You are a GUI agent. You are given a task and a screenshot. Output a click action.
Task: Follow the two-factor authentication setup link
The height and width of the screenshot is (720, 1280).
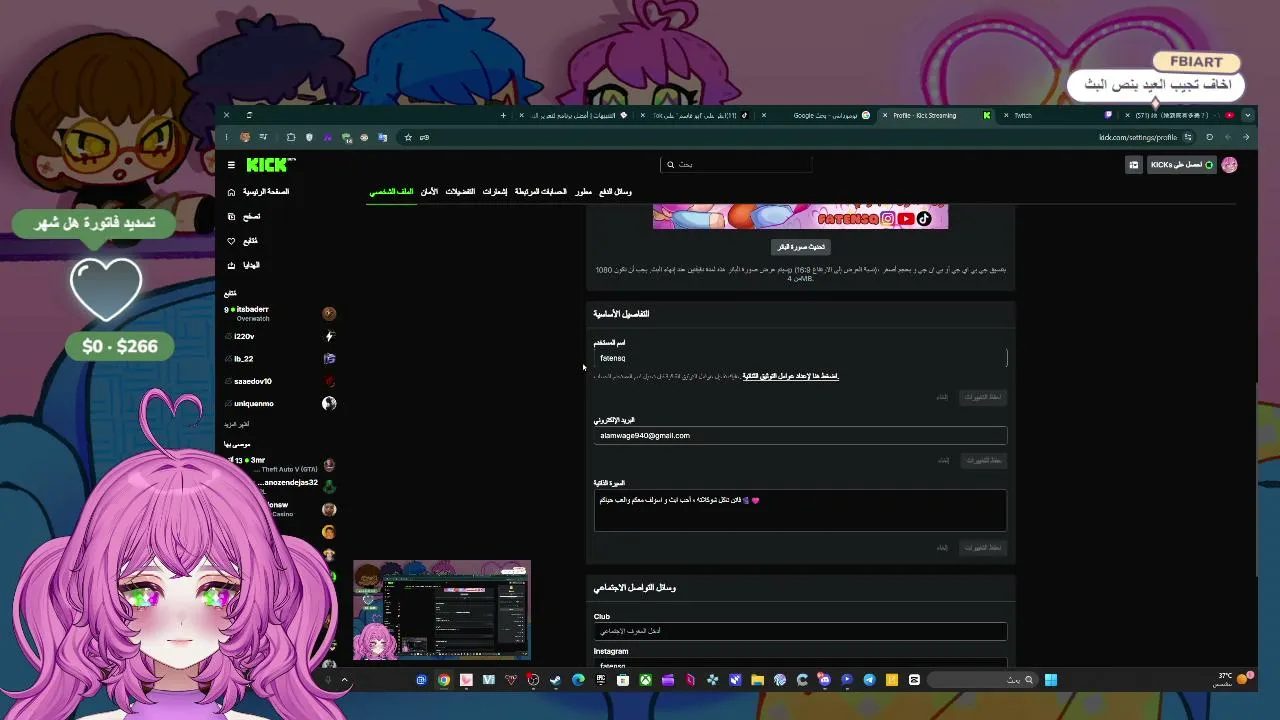coord(790,376)
